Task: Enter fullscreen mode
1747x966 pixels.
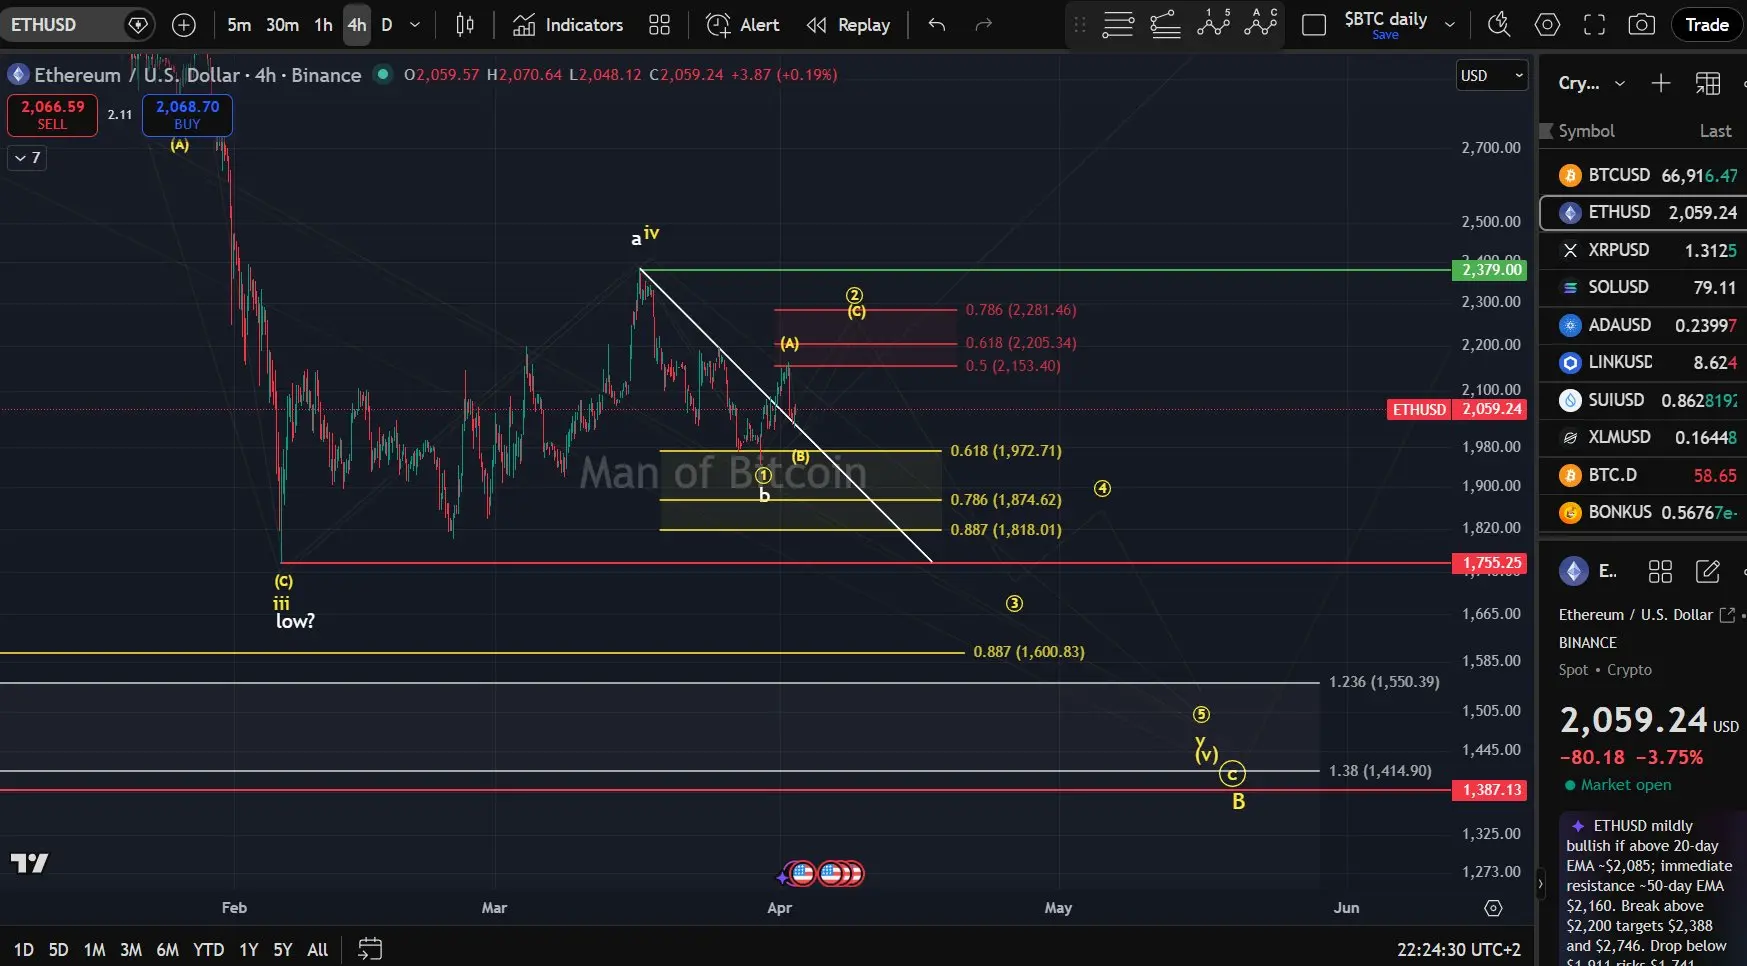Action: tap(1594, 25)
